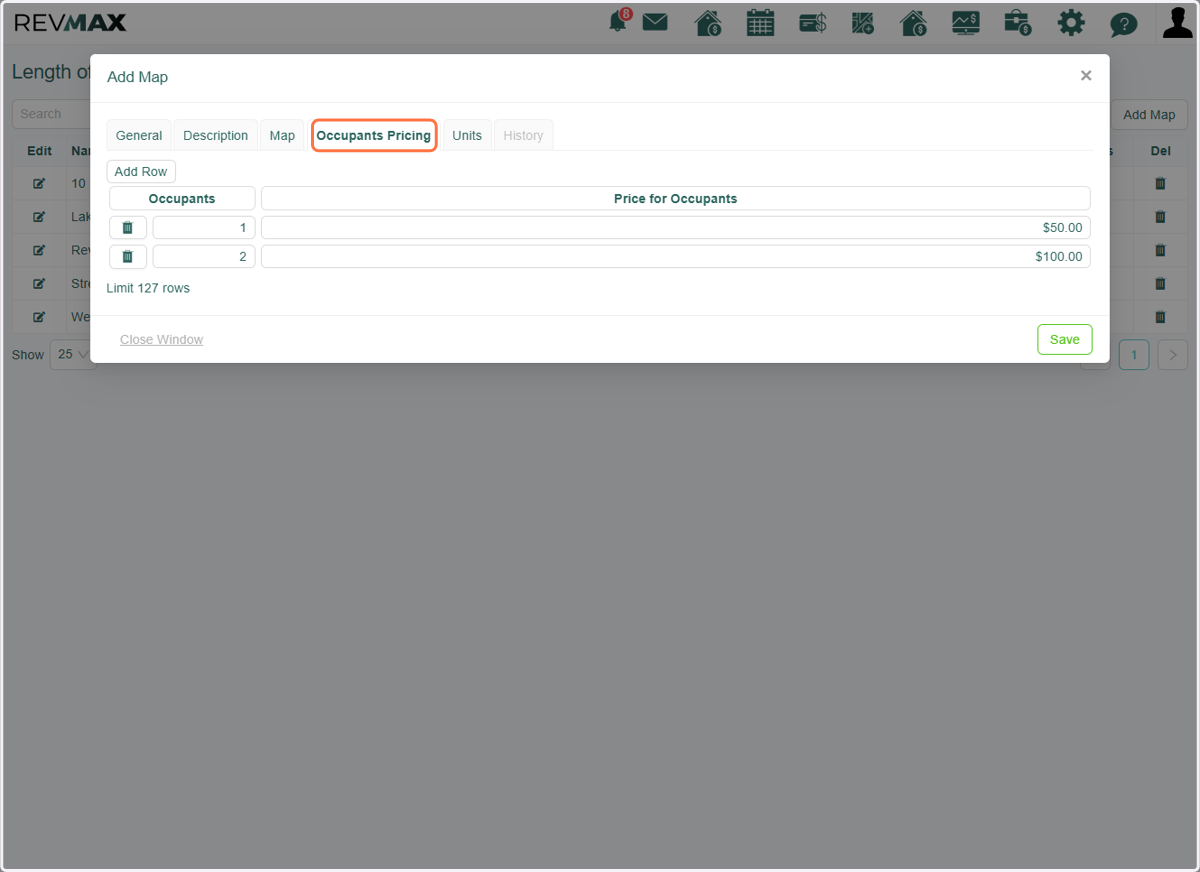
Task: Switch to the Units tab
Action: [467, 136]
